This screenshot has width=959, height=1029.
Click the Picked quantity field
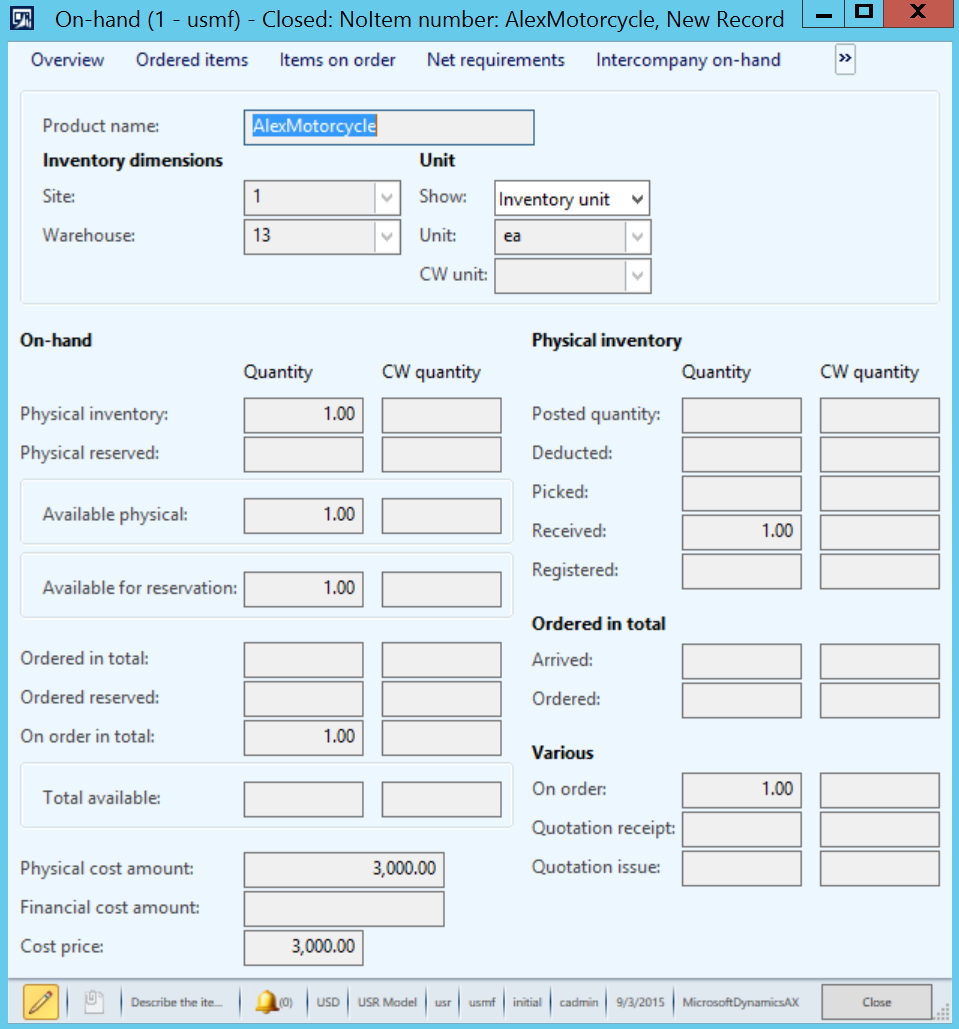point(742,493)
